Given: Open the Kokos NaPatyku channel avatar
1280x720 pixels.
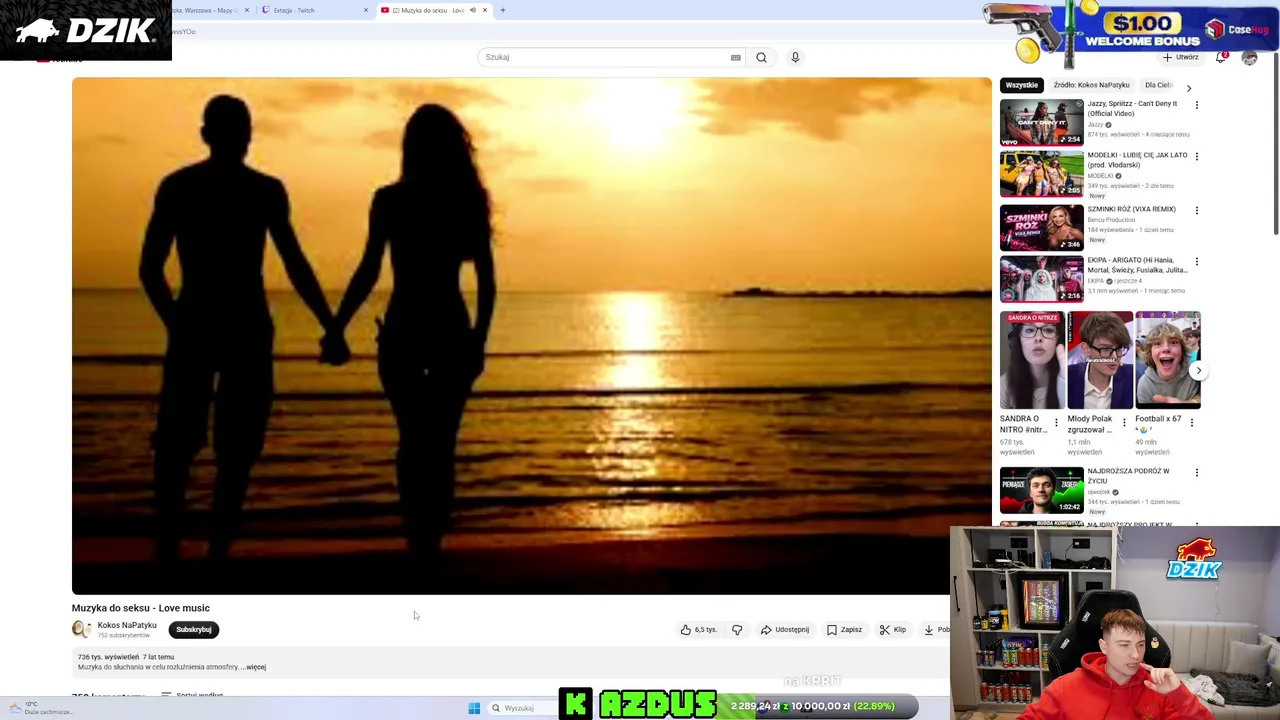Looking at the screenshot, I should (81, 629).
